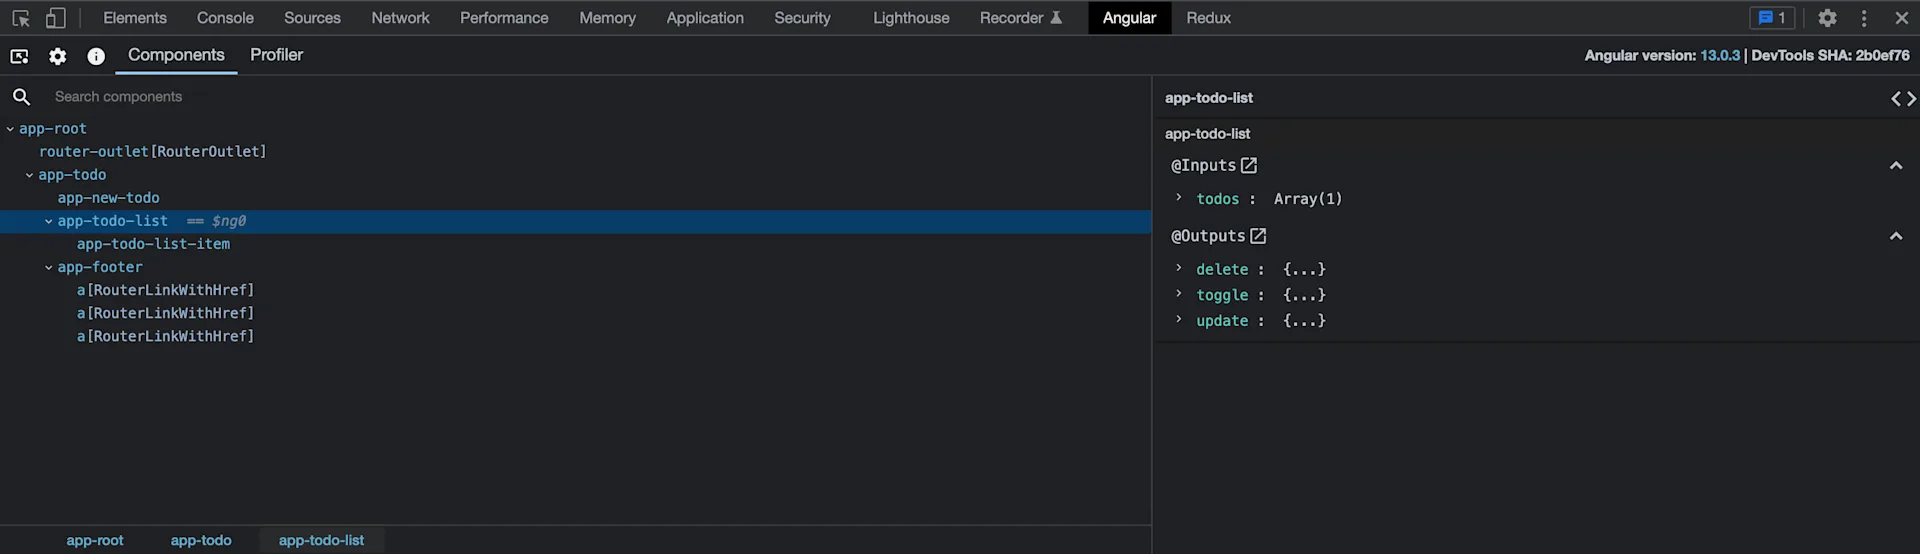Activate the inspect element picker icon
Viewport: 1920px width, 554px height.
pos(21,18)
